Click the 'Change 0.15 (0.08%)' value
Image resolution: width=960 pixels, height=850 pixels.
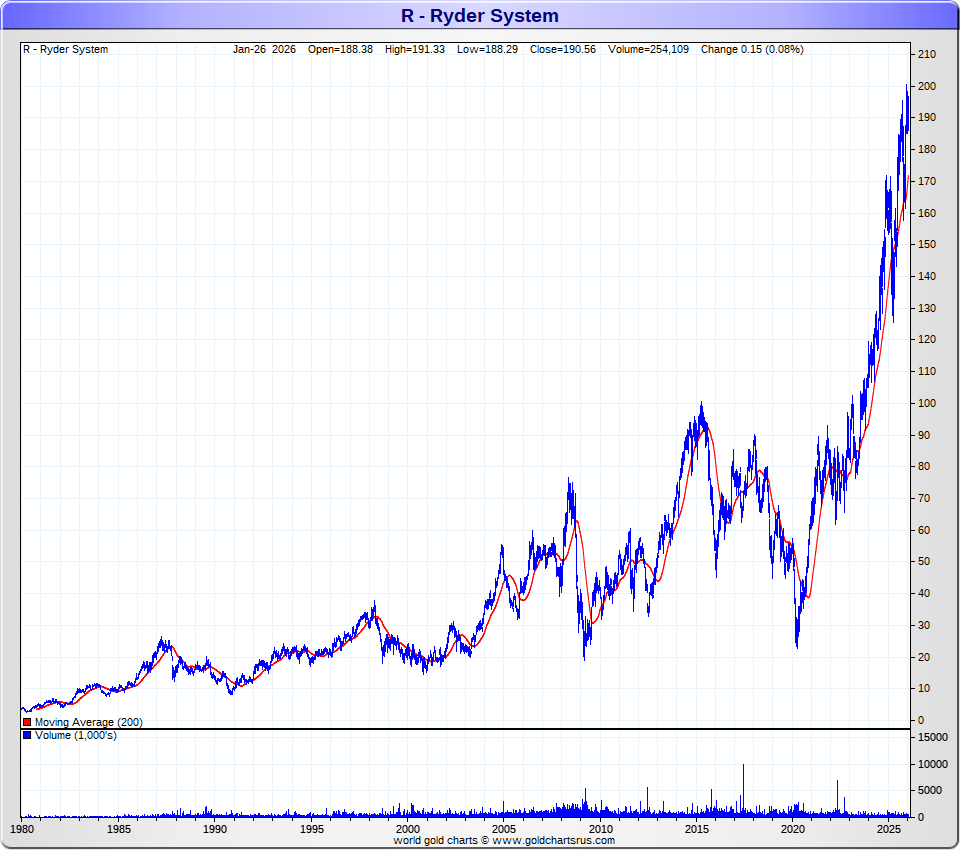pos(752,49)
